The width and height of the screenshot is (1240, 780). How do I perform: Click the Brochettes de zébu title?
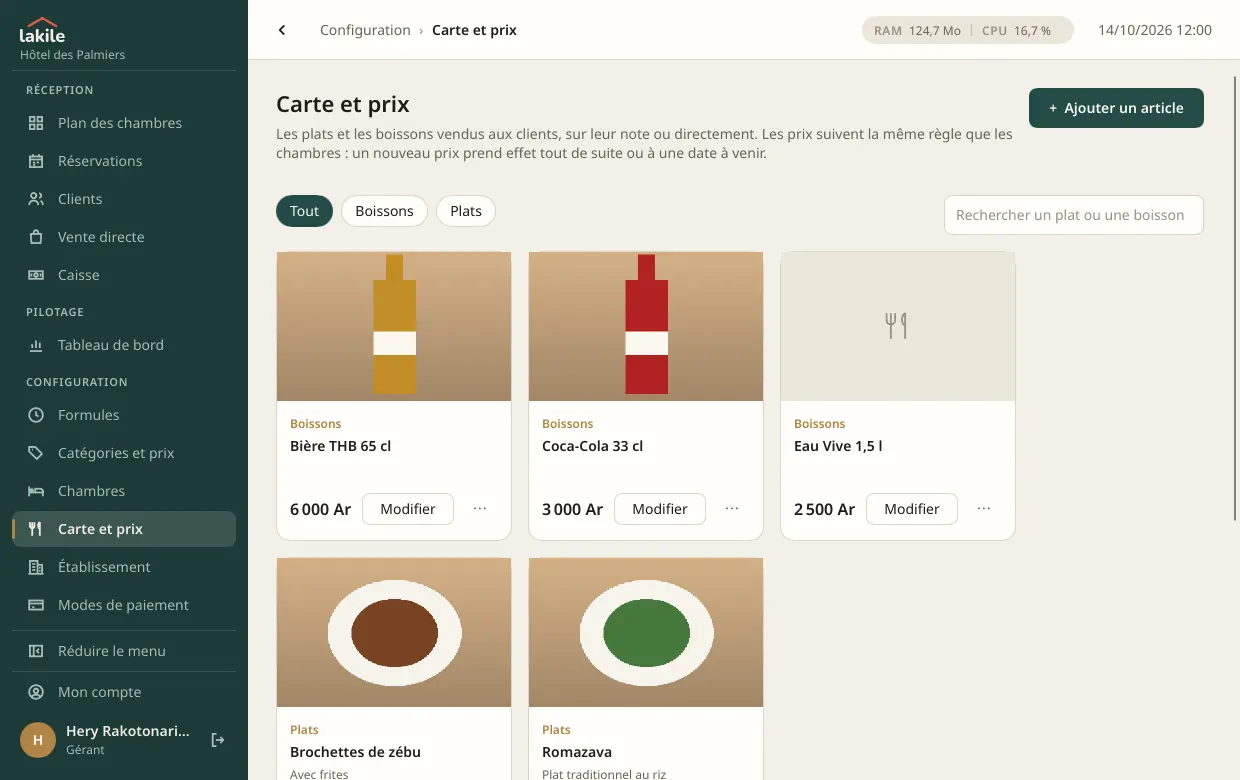(x=355, y=752)
